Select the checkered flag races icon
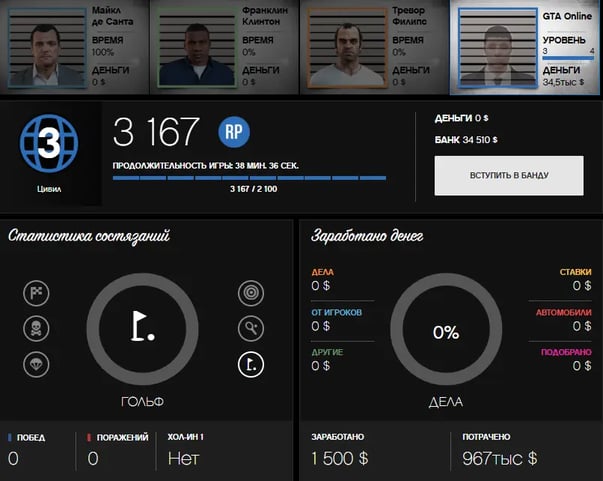Screen dimensions: 603x481 [36, 293]
